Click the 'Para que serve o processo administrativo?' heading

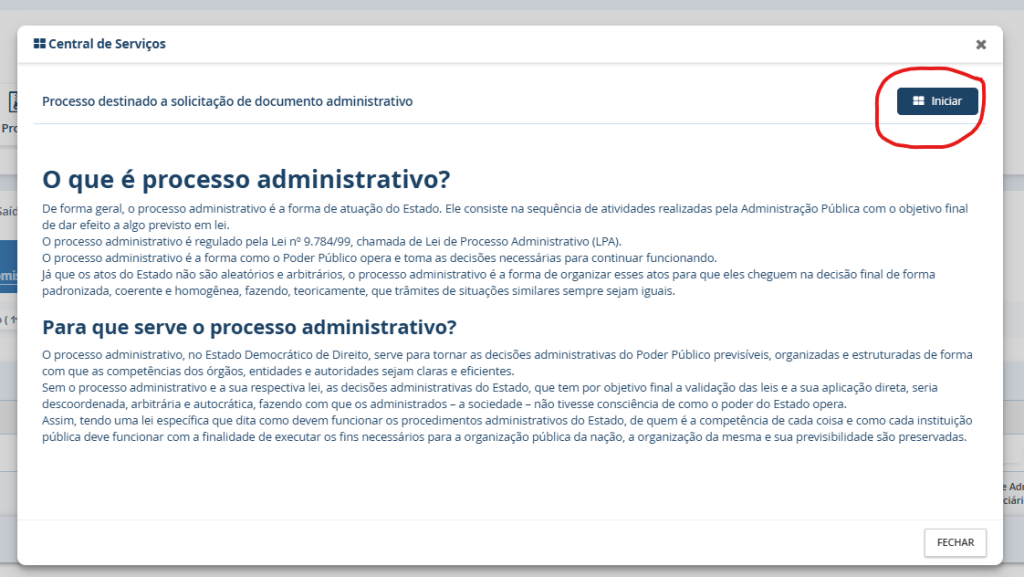pyautogui.click(x=249, y=327)
